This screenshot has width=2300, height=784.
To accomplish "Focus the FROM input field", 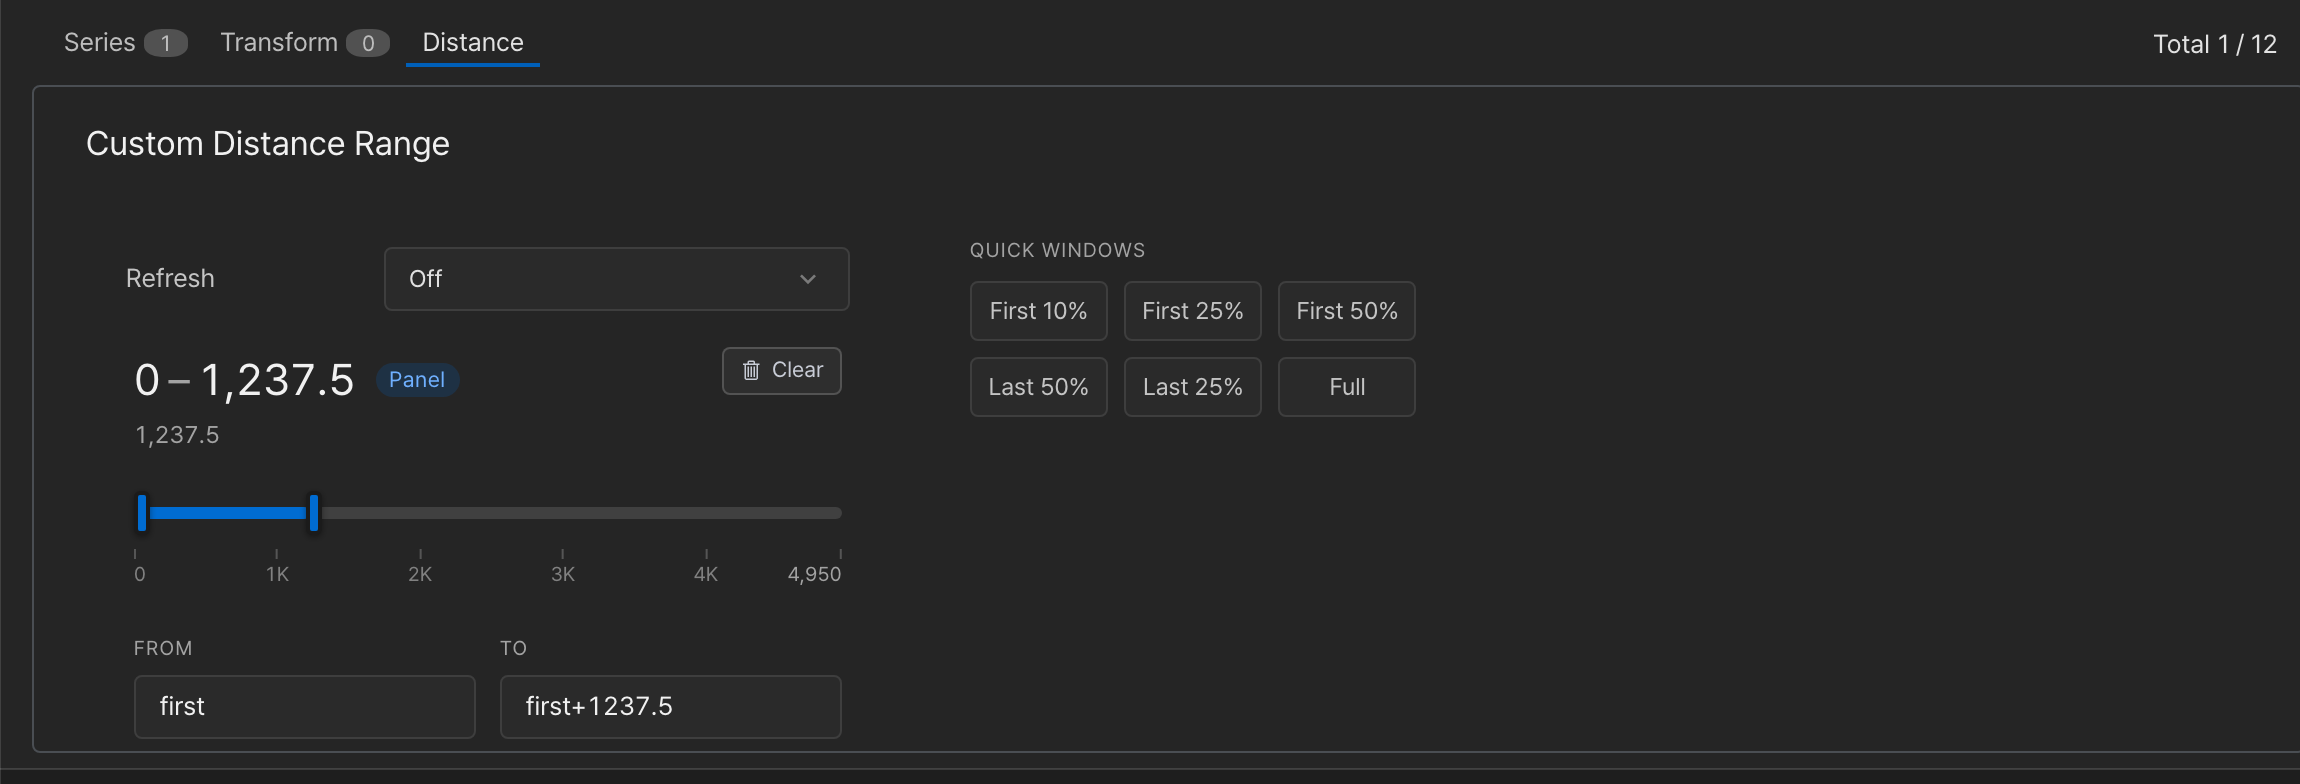I will [x=304, y=707].
